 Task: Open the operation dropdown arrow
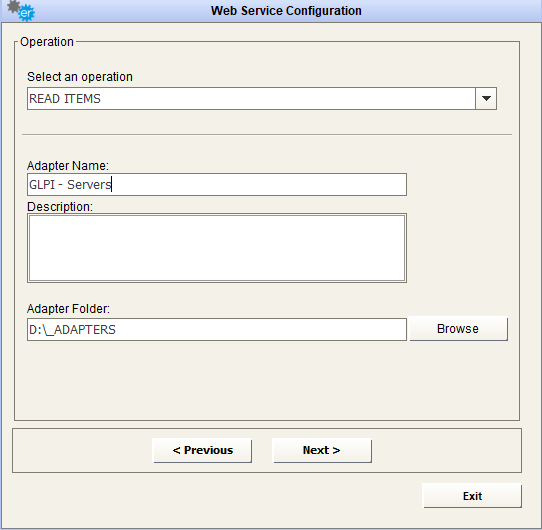tap(486, 99)
